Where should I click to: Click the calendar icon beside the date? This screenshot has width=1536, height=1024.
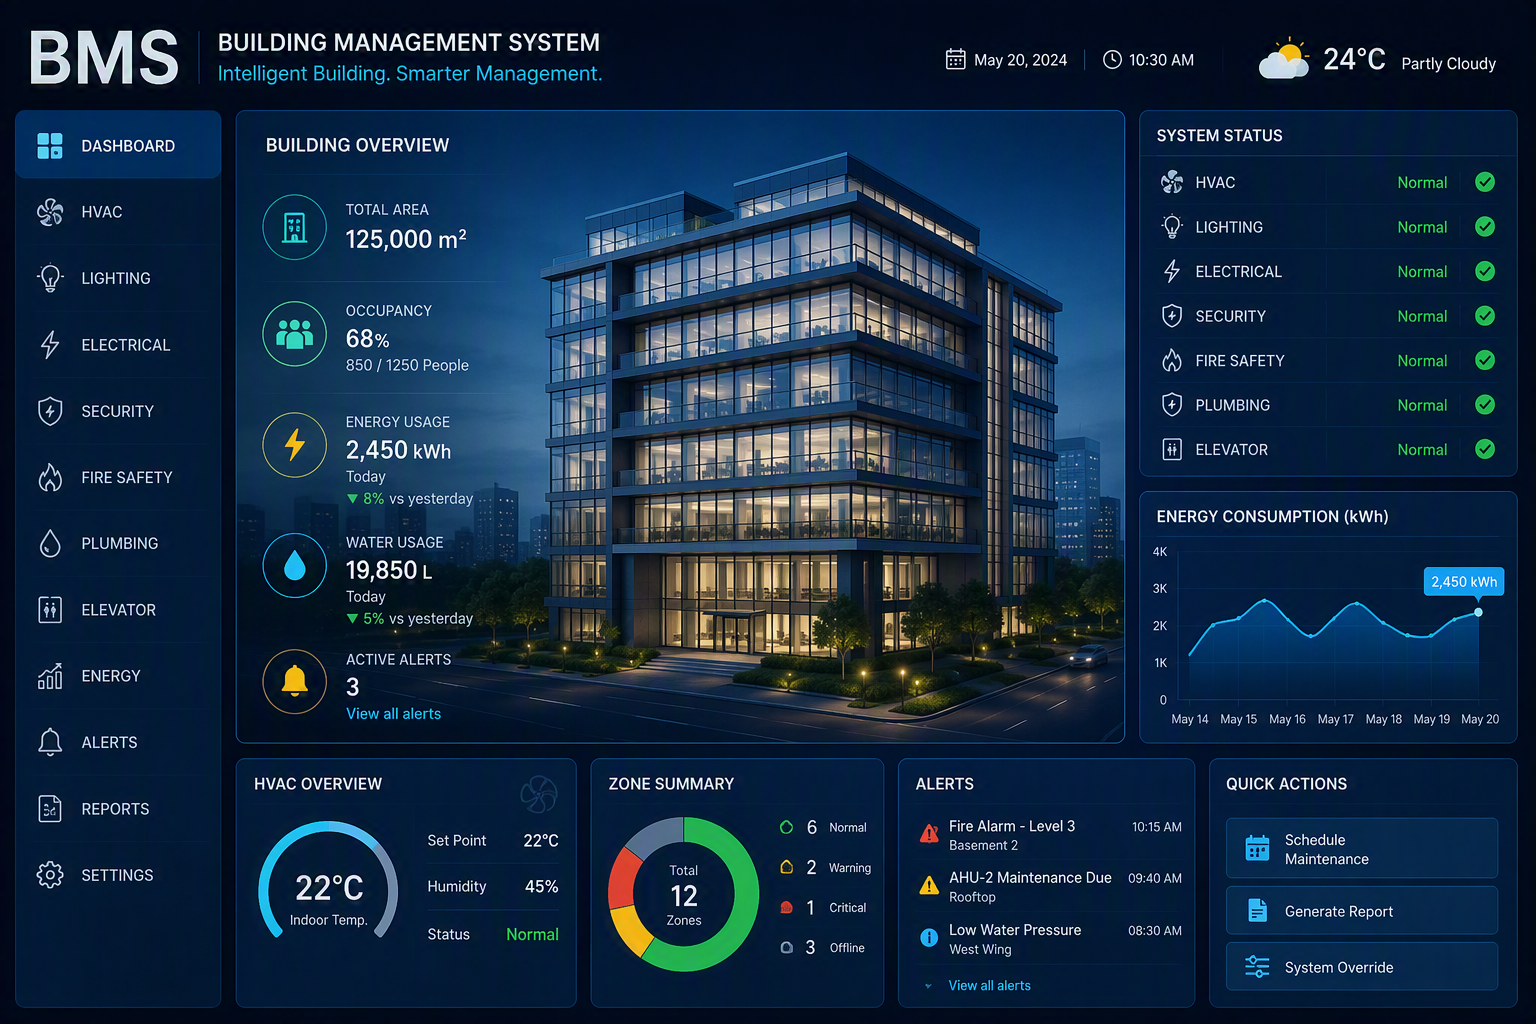pyautogui.click(x=956, y=60)
